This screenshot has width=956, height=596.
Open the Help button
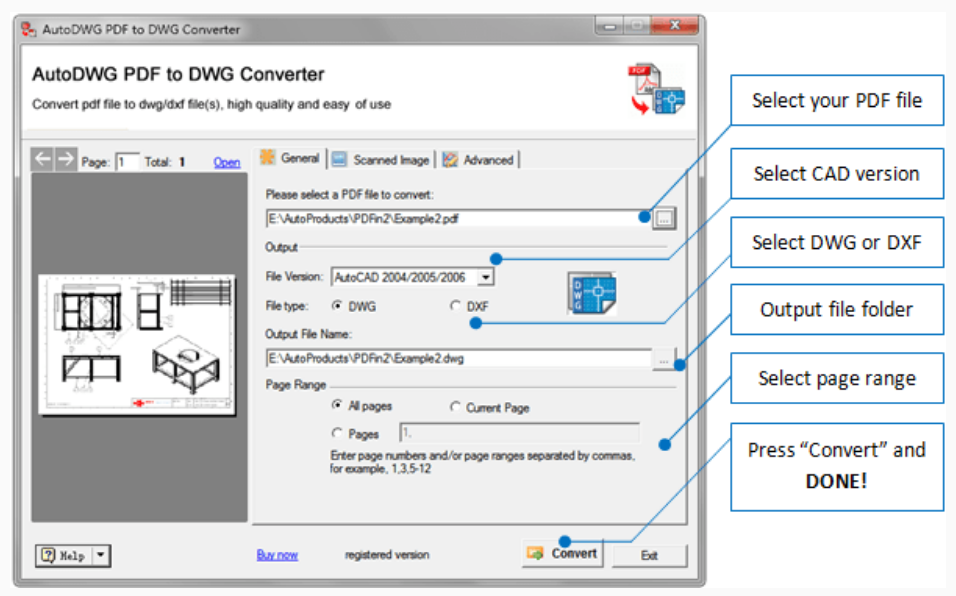pos(64,555)
